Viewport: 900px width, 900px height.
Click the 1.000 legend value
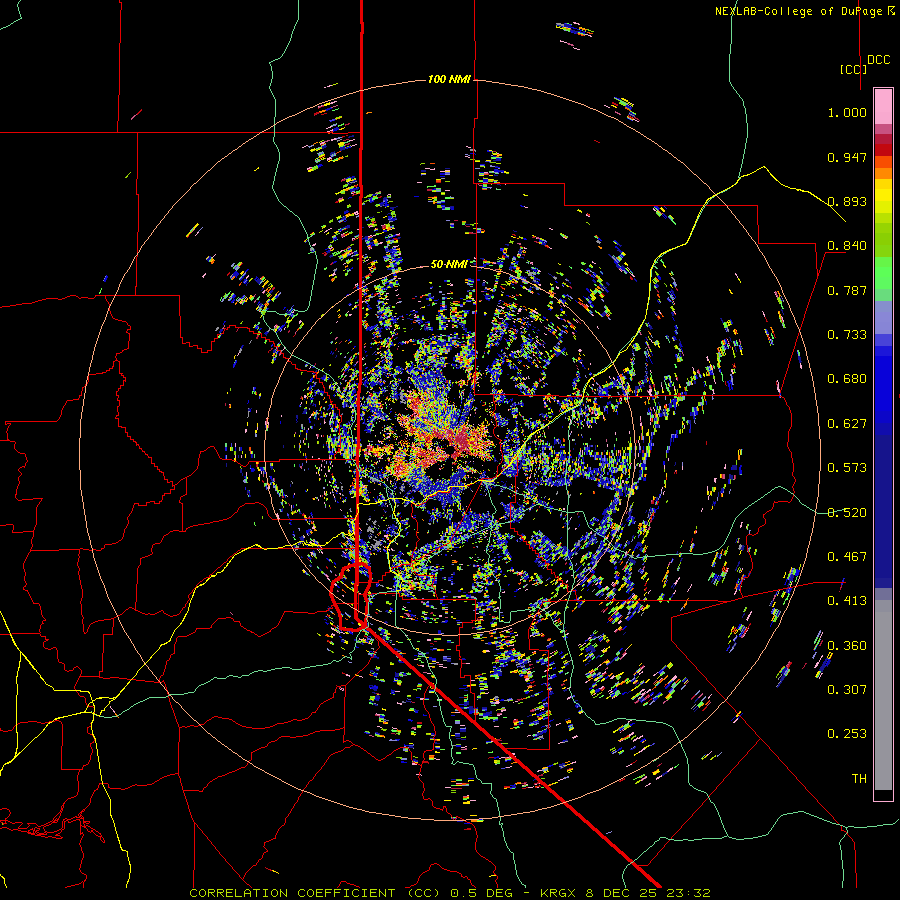[x=847, y=112]
